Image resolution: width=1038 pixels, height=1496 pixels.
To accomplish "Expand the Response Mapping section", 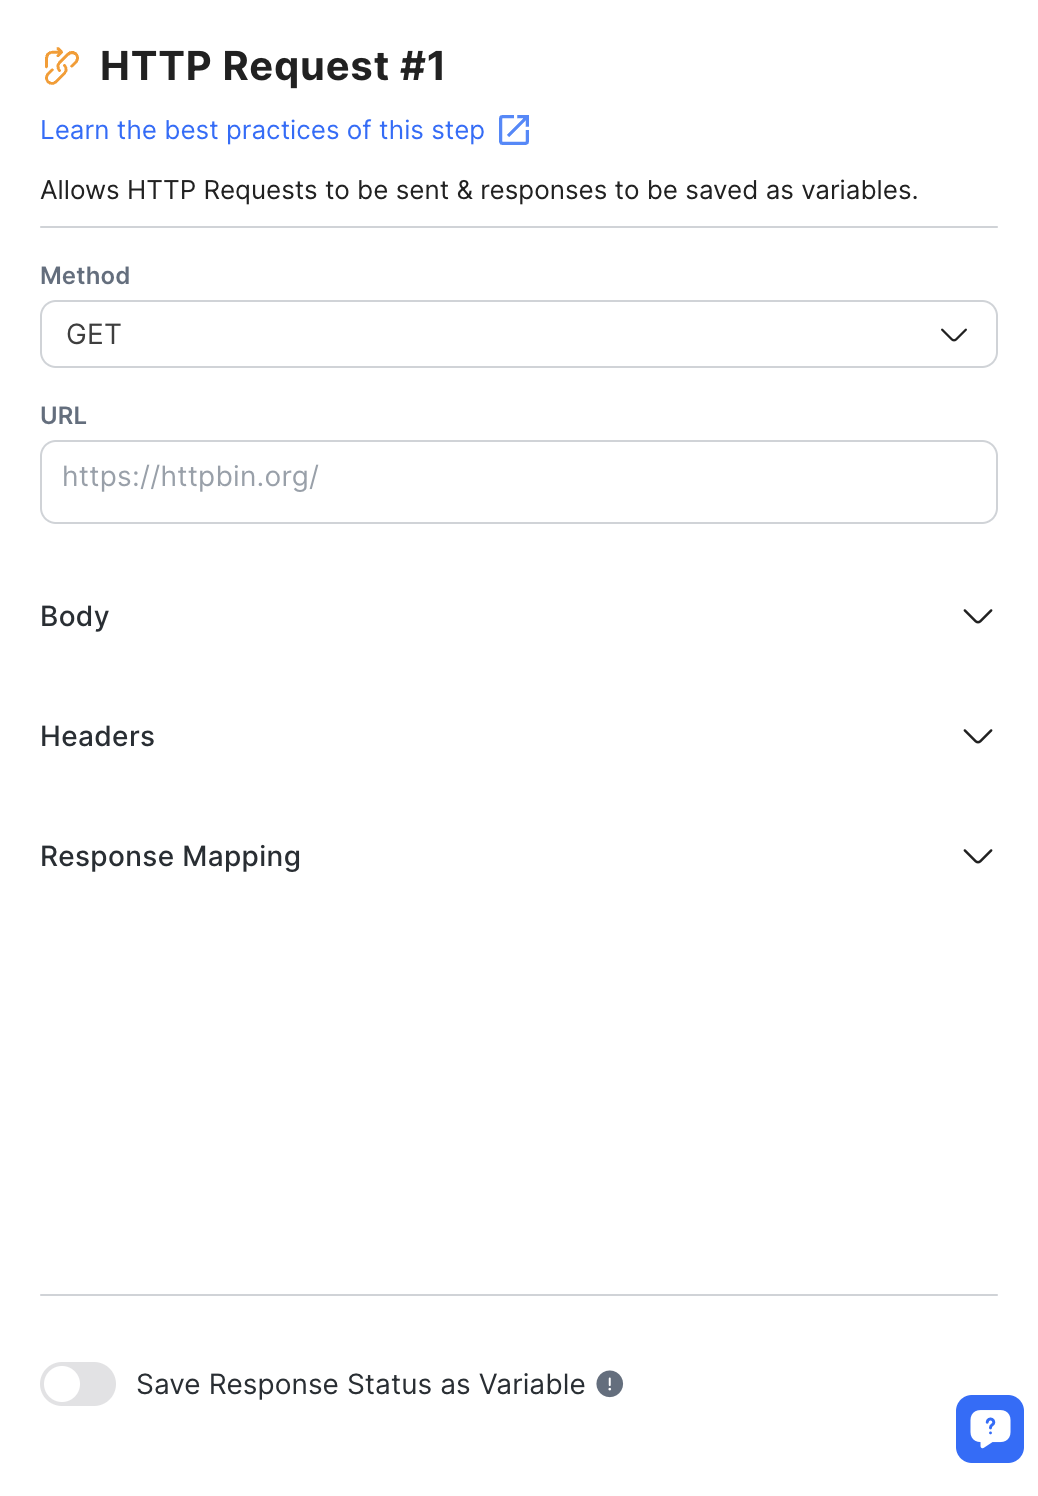I will [171, 857].
